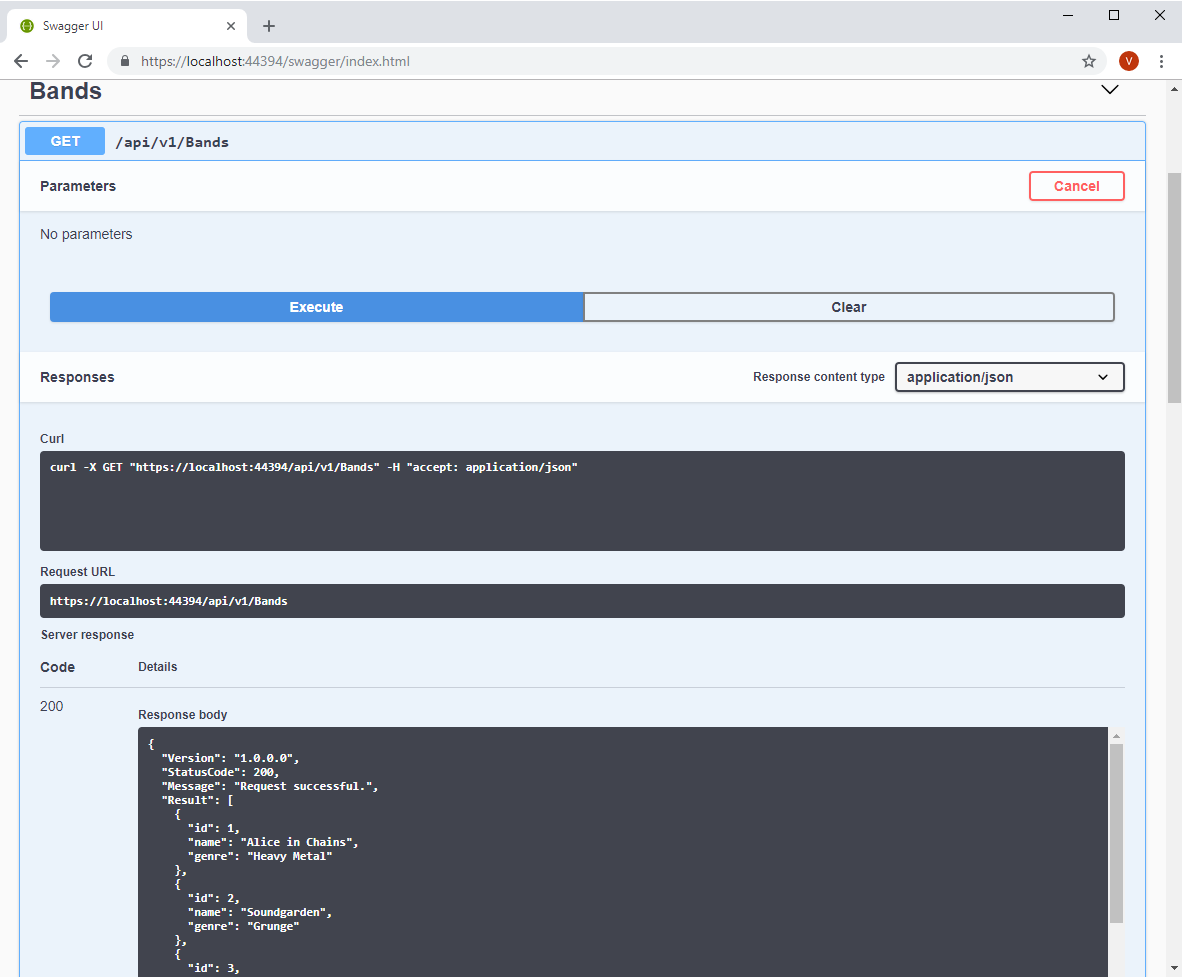Screen dimensions: 1182x977
Task: Open the Response content type dropdown
Action: point(1009,377)
